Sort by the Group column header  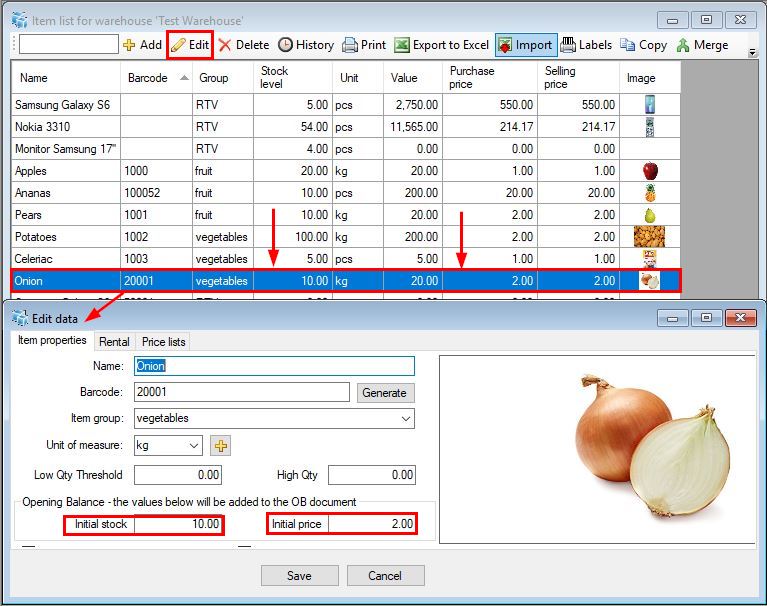point(223,77)
